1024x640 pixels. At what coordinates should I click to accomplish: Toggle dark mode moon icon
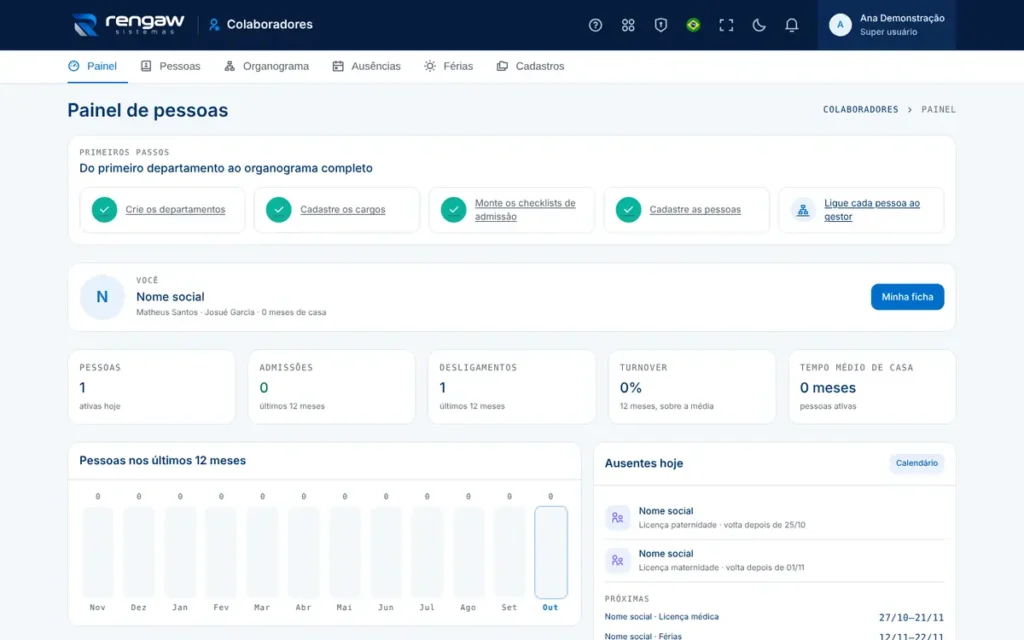[x=758, y=25]
